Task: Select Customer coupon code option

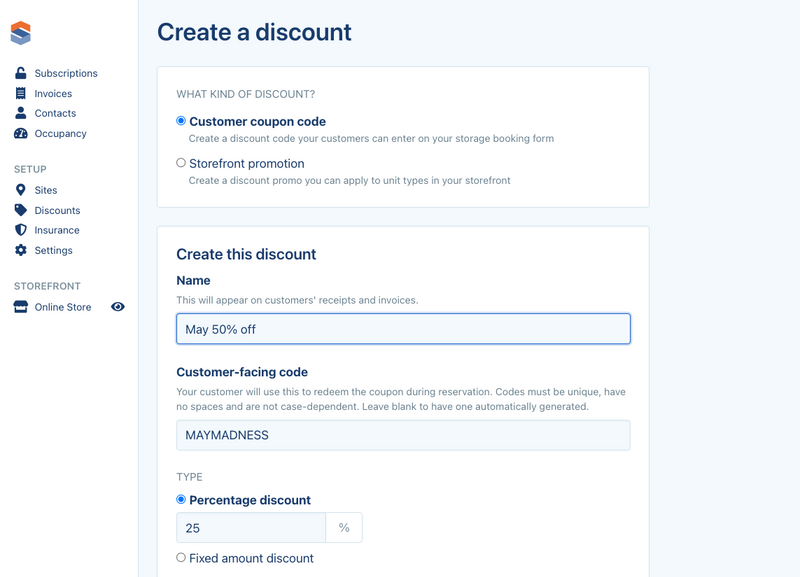Action: pos(181,121)
